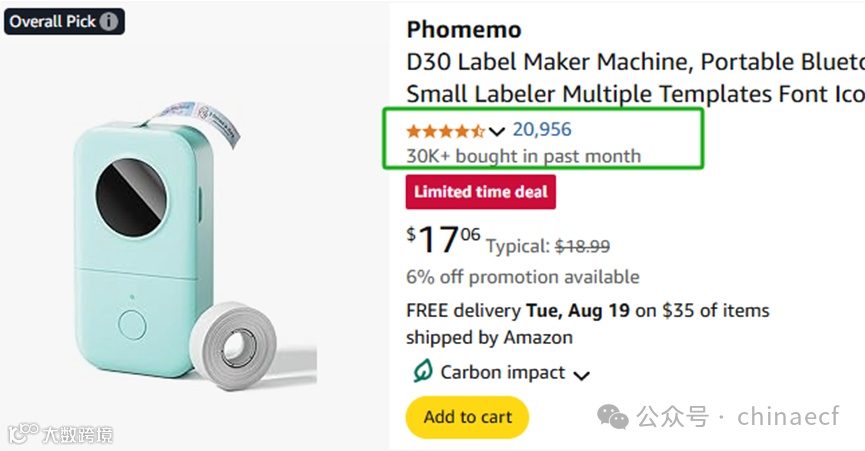Select the Limited time deal badge
The width and height of the screenshot is (865, 451).
481,191
